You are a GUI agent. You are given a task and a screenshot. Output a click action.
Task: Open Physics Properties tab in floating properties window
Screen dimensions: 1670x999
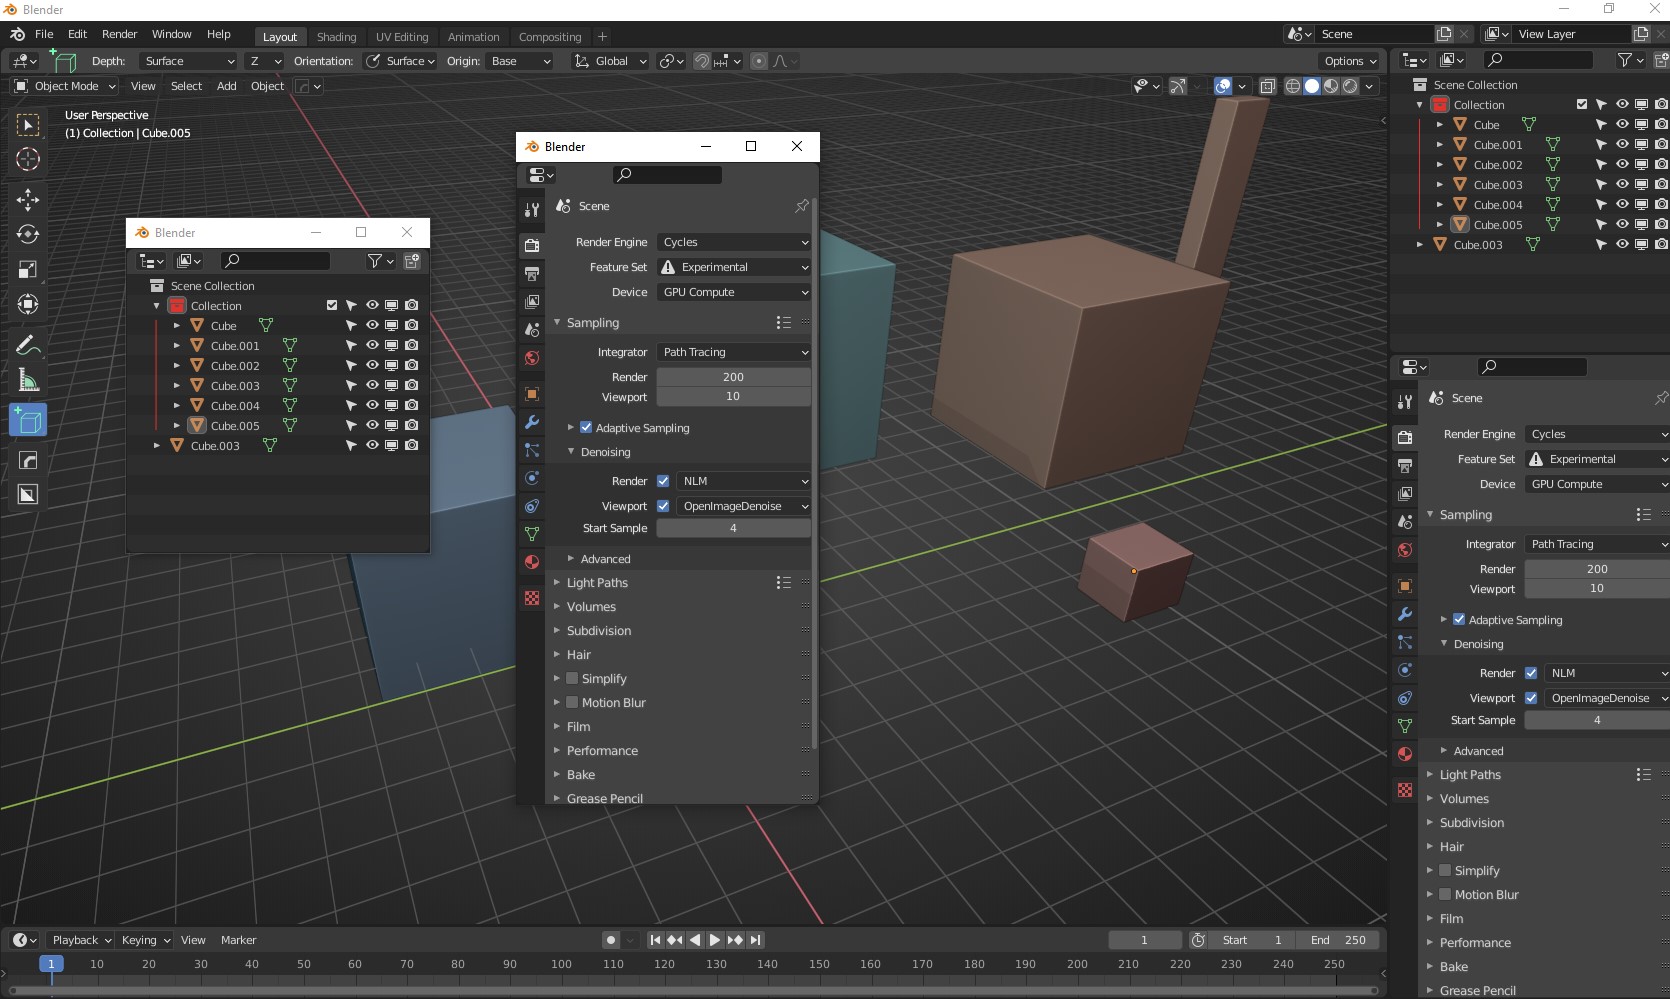pyautogui.click(x=532, y=478)
